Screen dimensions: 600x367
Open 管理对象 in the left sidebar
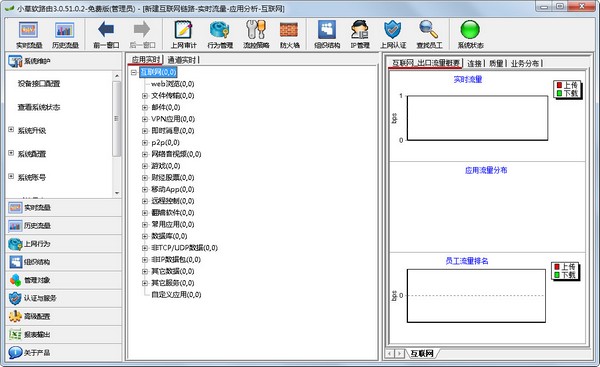pos(64,280)
